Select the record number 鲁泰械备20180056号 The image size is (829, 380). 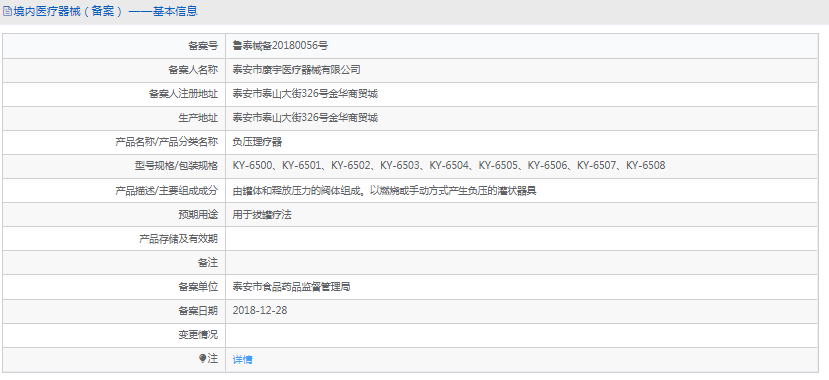click(280, 45)
